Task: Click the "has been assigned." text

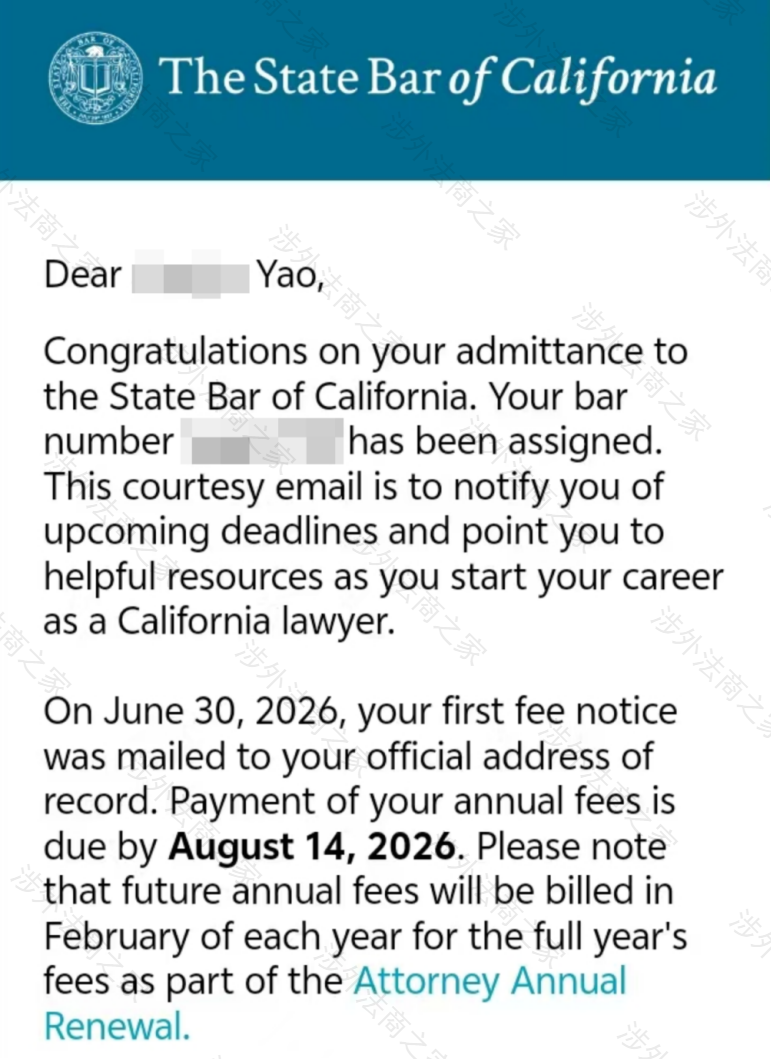Action: coord(505,442)
